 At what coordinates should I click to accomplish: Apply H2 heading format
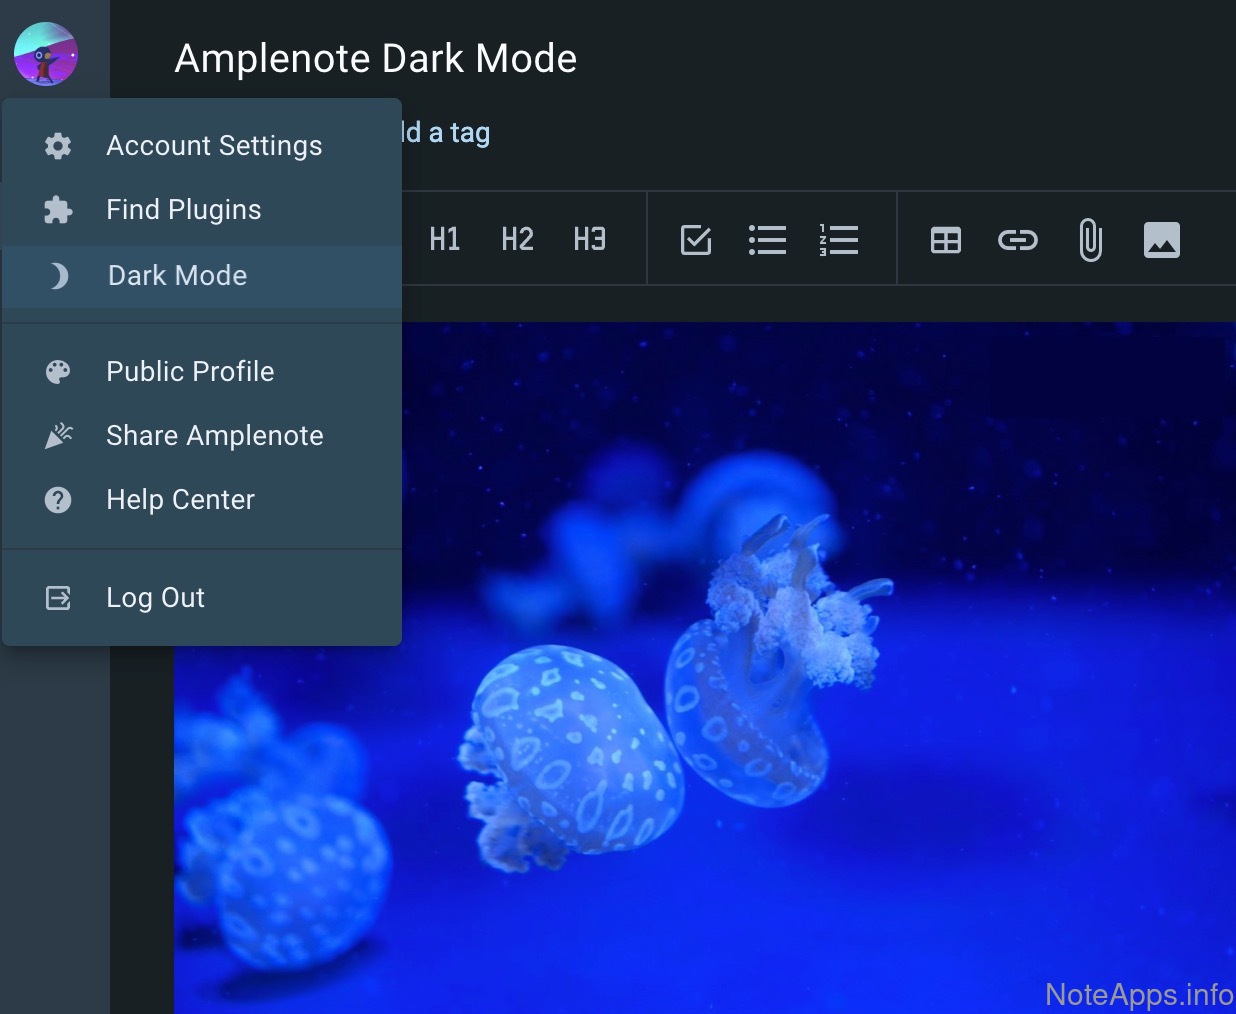click(x=517, y=240)
